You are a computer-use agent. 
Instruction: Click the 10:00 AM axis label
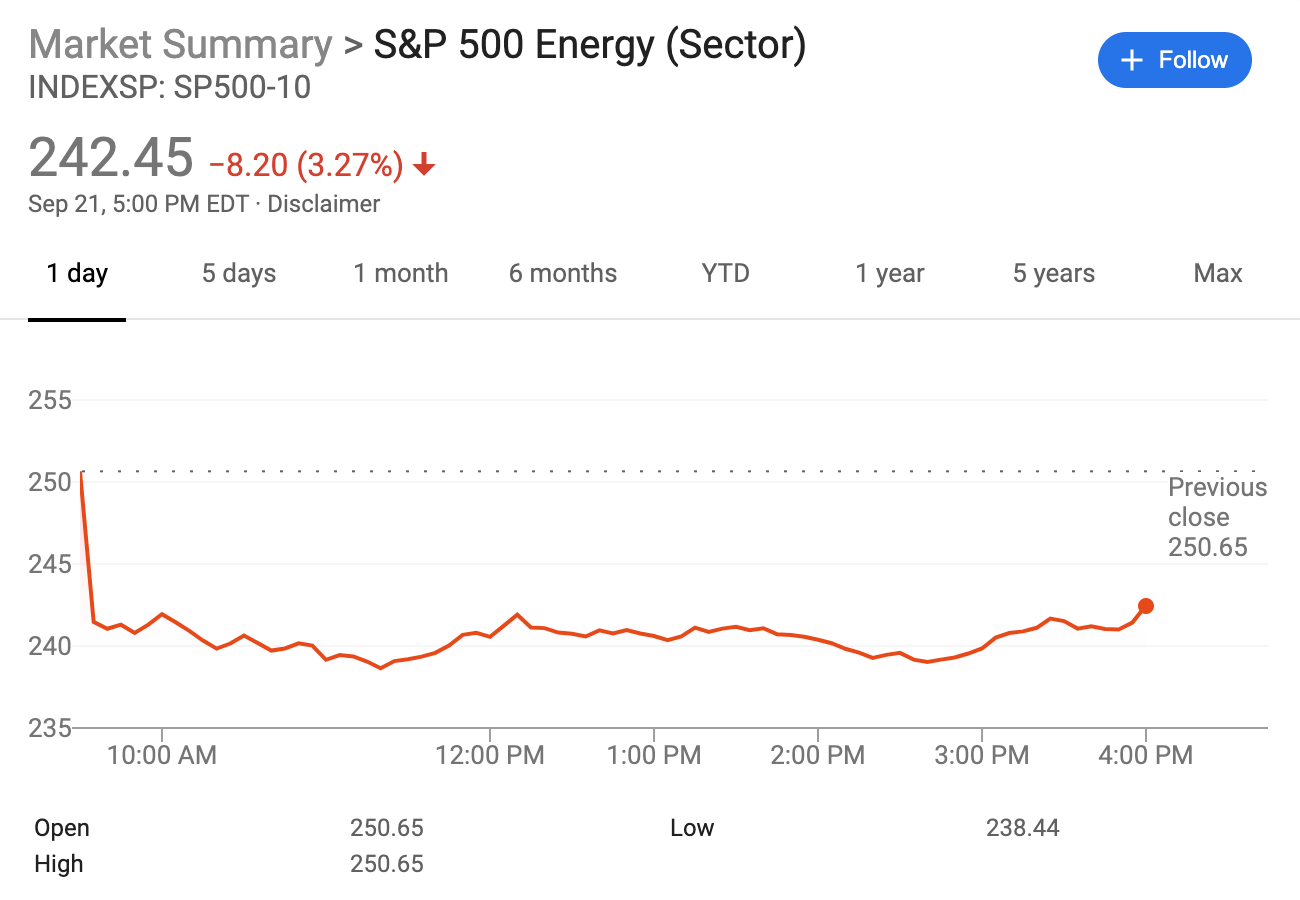coord(162,755)
